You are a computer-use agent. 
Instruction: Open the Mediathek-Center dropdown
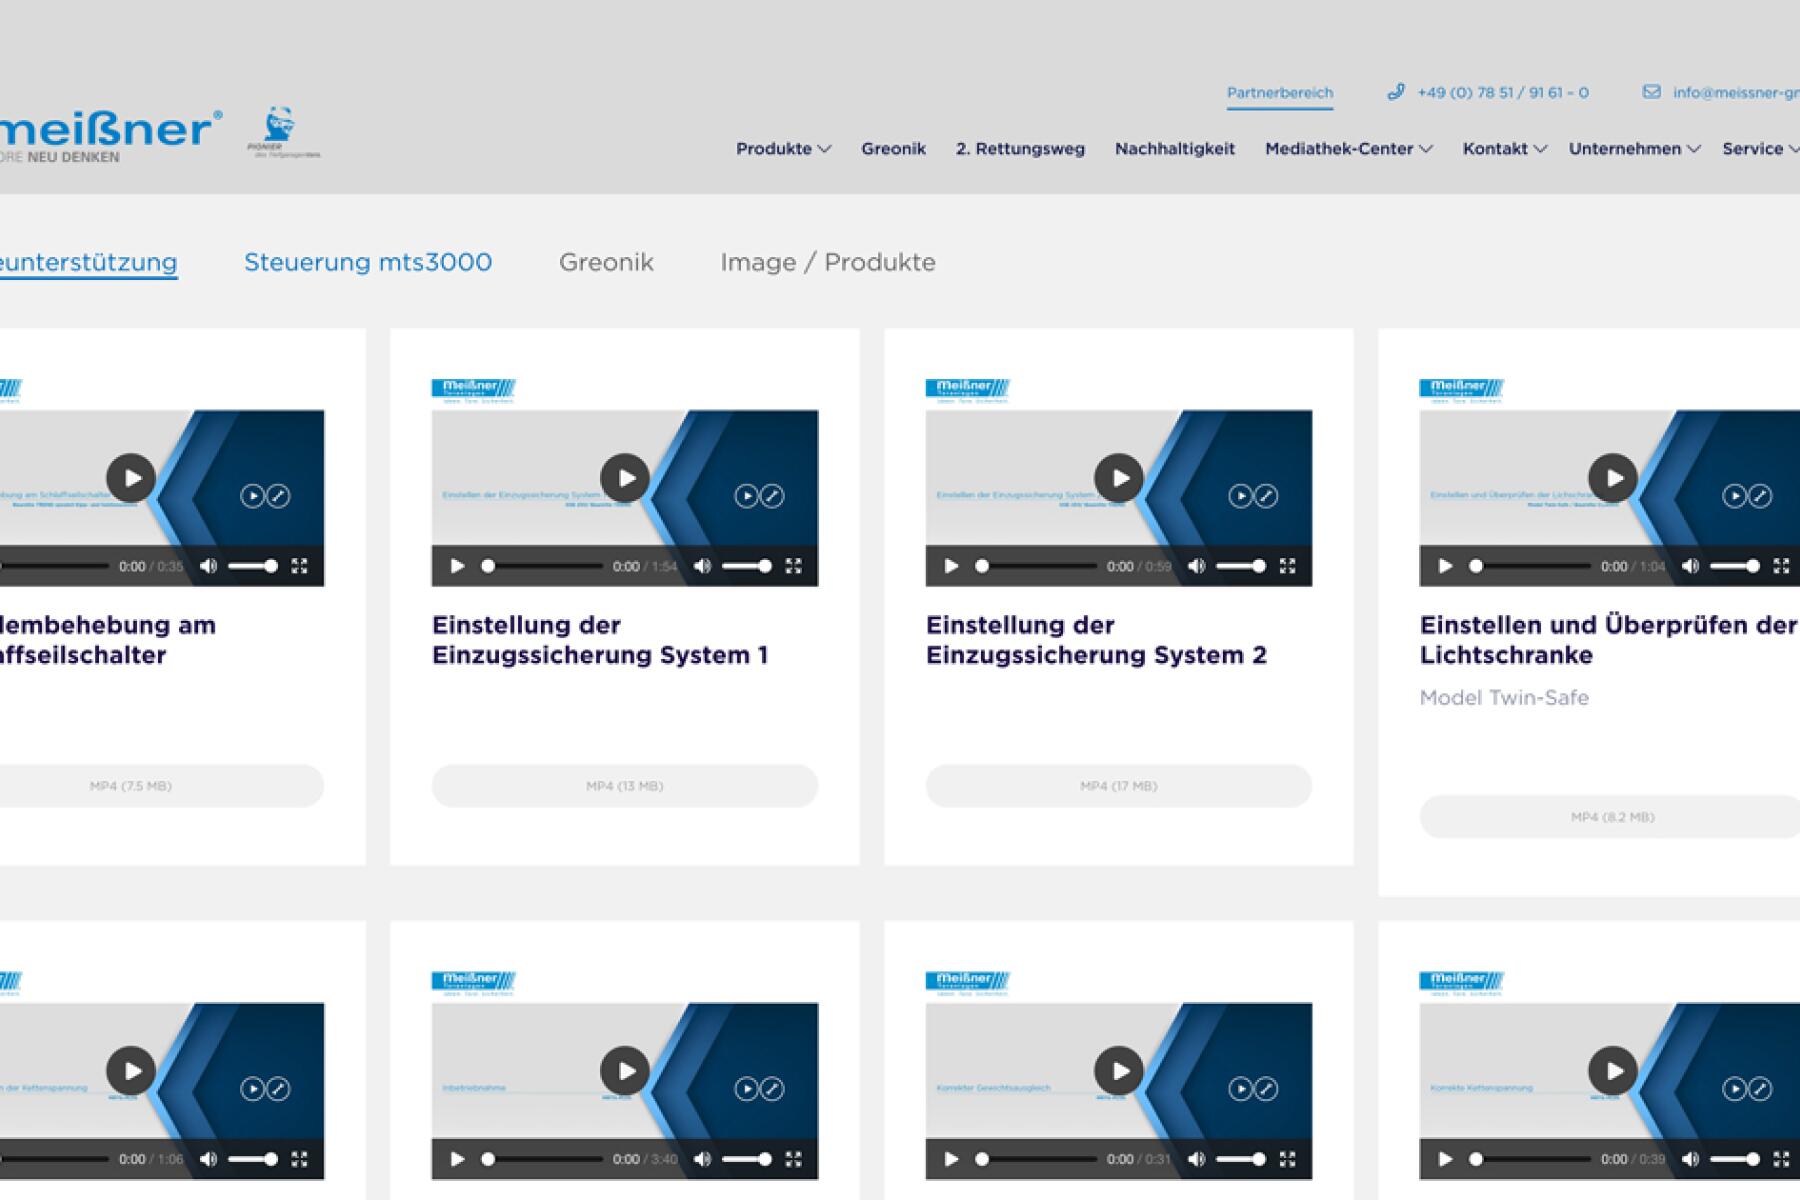(1348, 149)
